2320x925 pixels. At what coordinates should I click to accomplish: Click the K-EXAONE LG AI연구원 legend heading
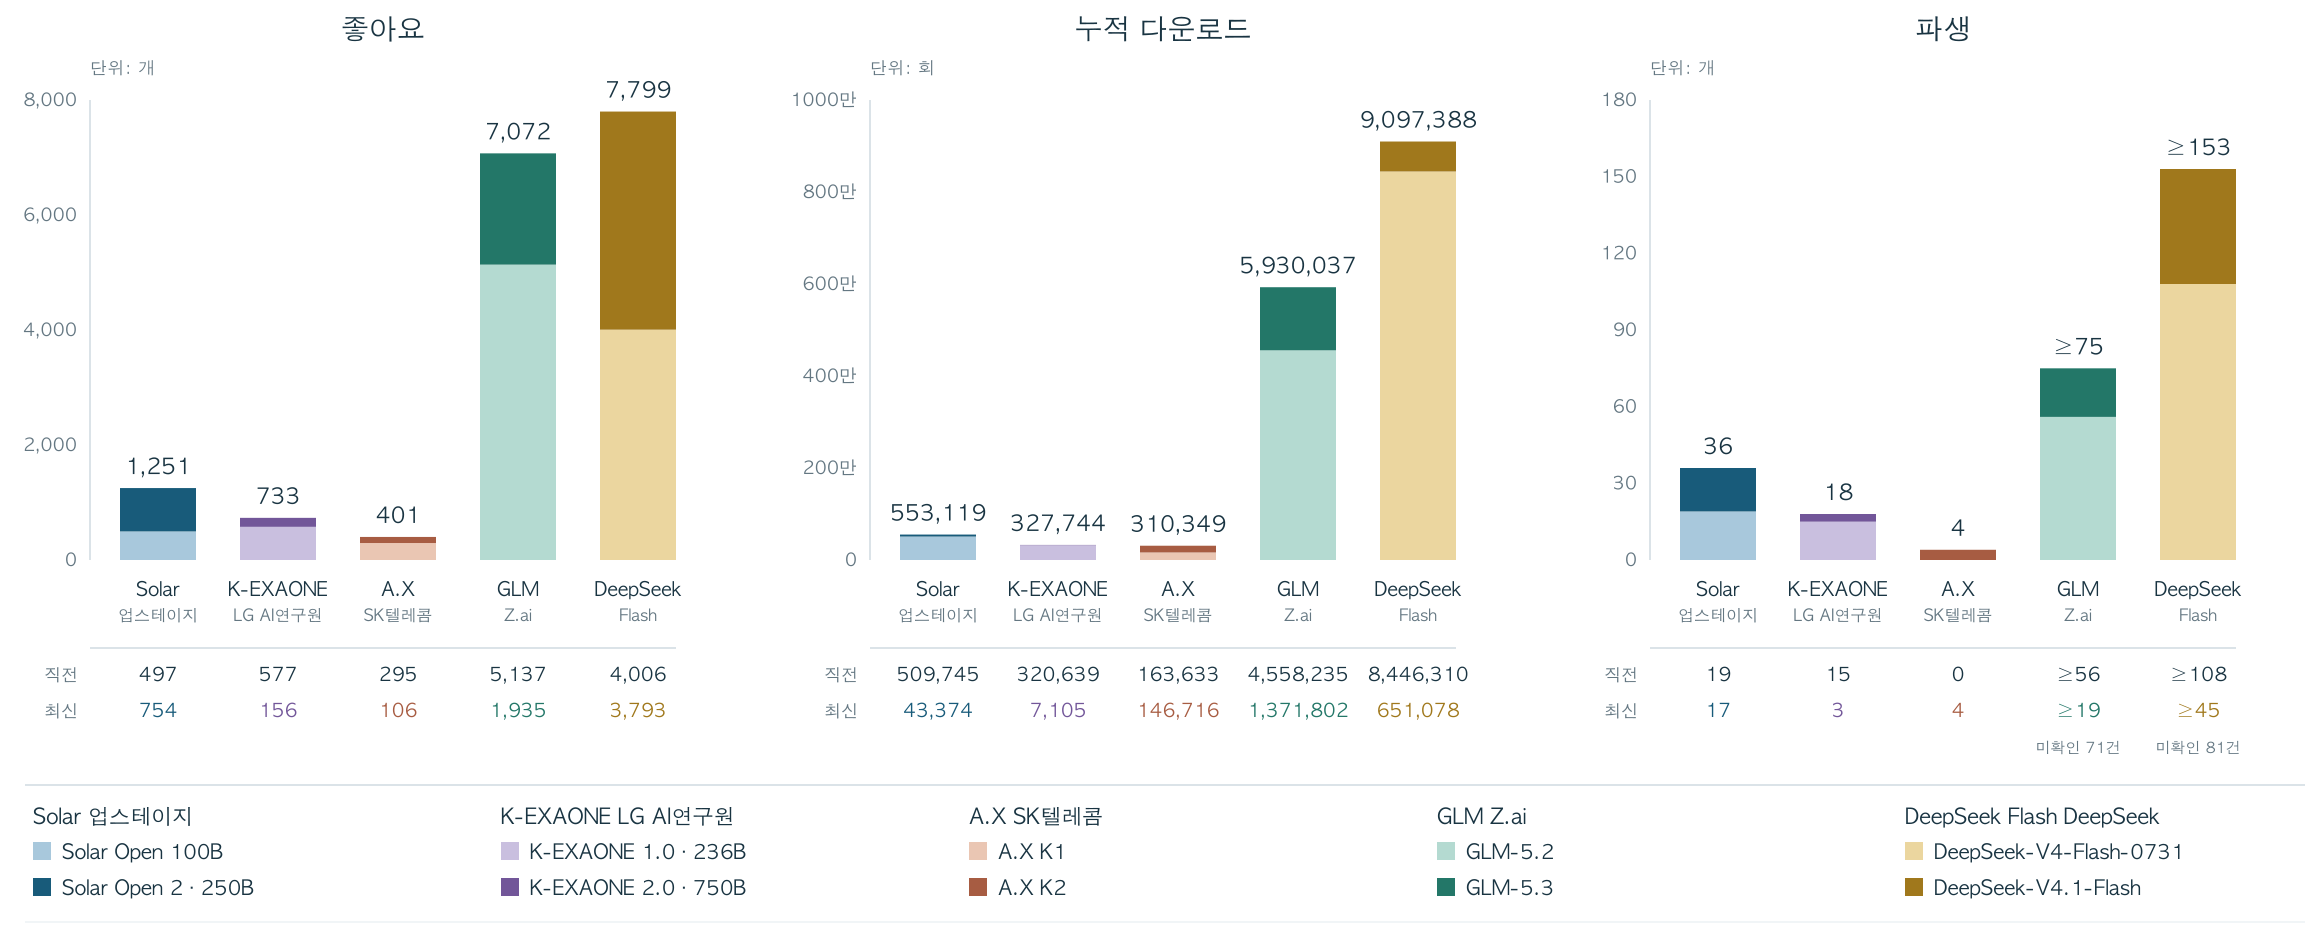pos(617,816)
